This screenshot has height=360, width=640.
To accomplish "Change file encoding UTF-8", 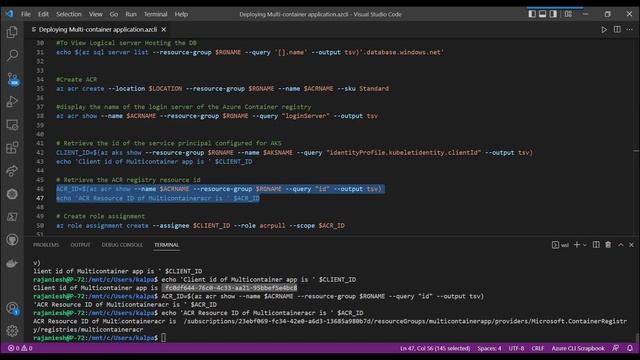I will (516, 348).
